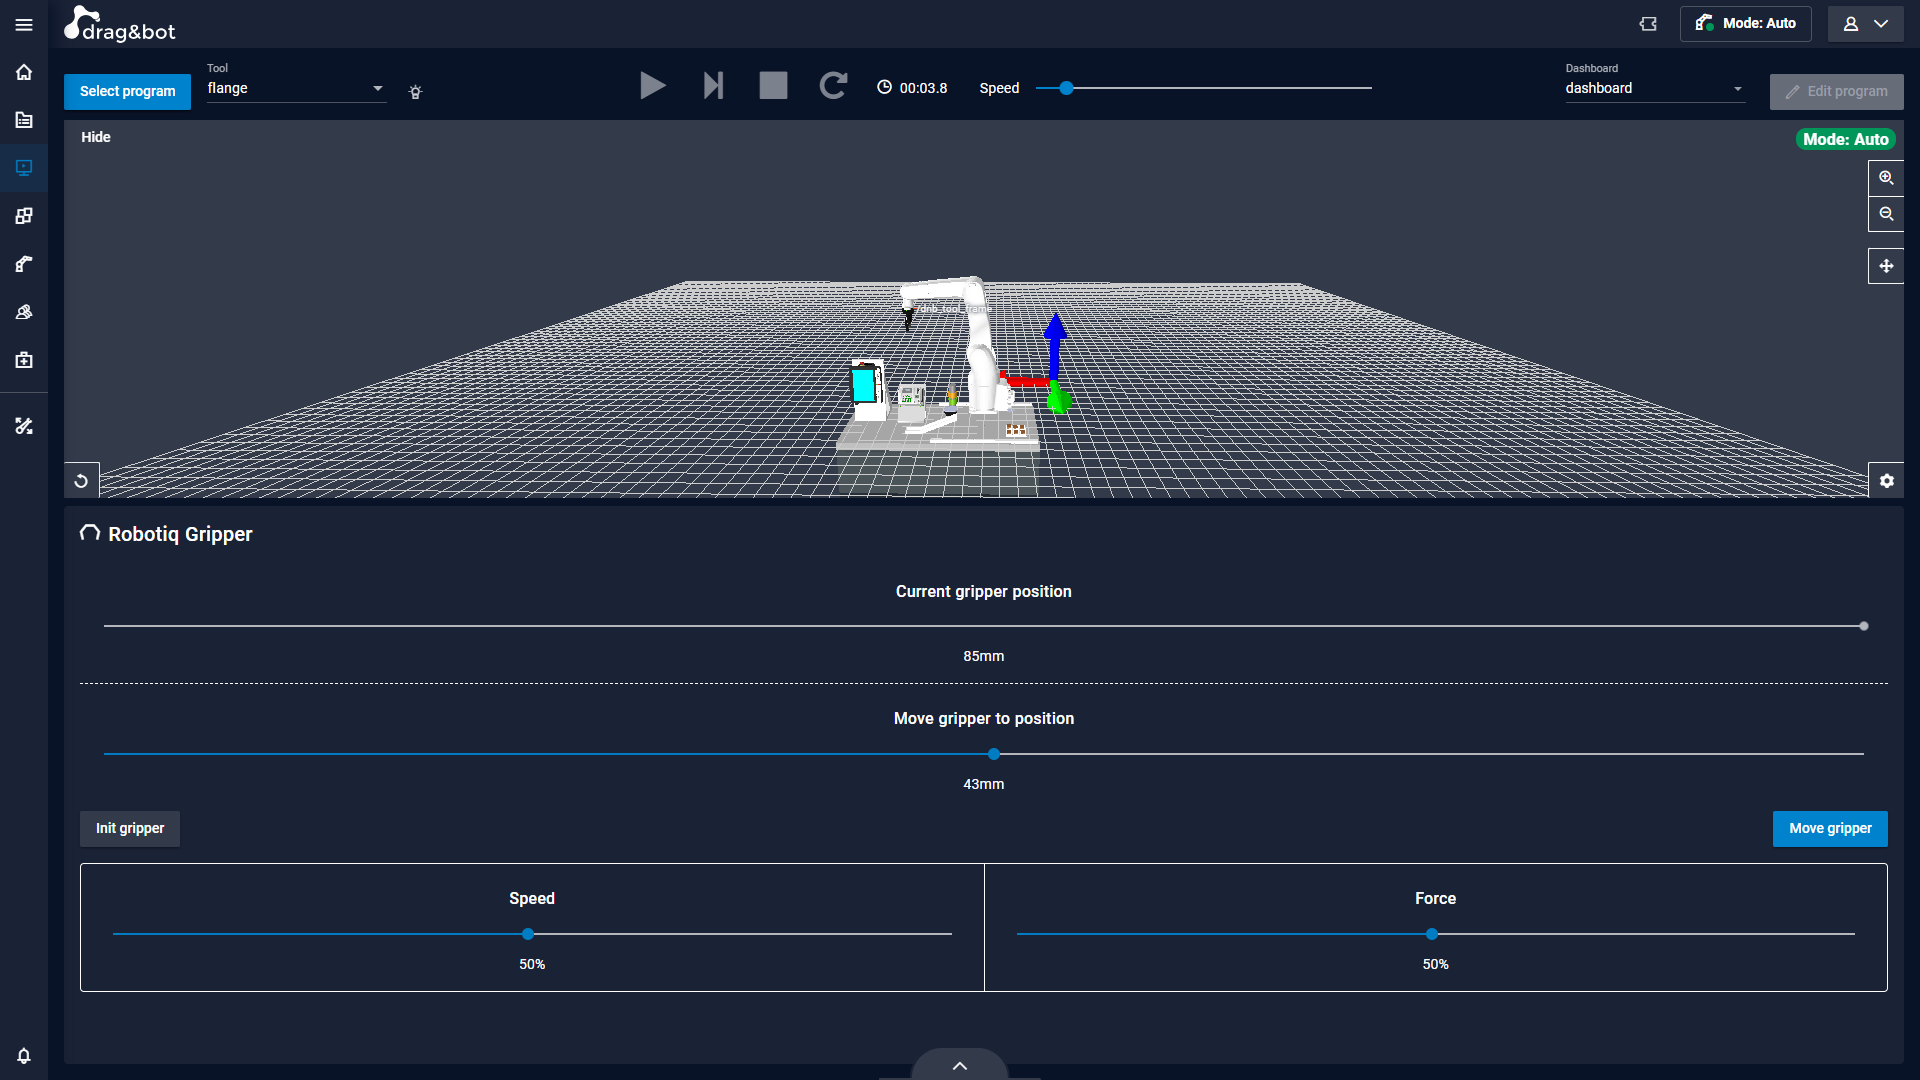Zoom out of the 3D view
The width and height of the screenshot is (1920, 1080).
click(x=1886, y=214)
